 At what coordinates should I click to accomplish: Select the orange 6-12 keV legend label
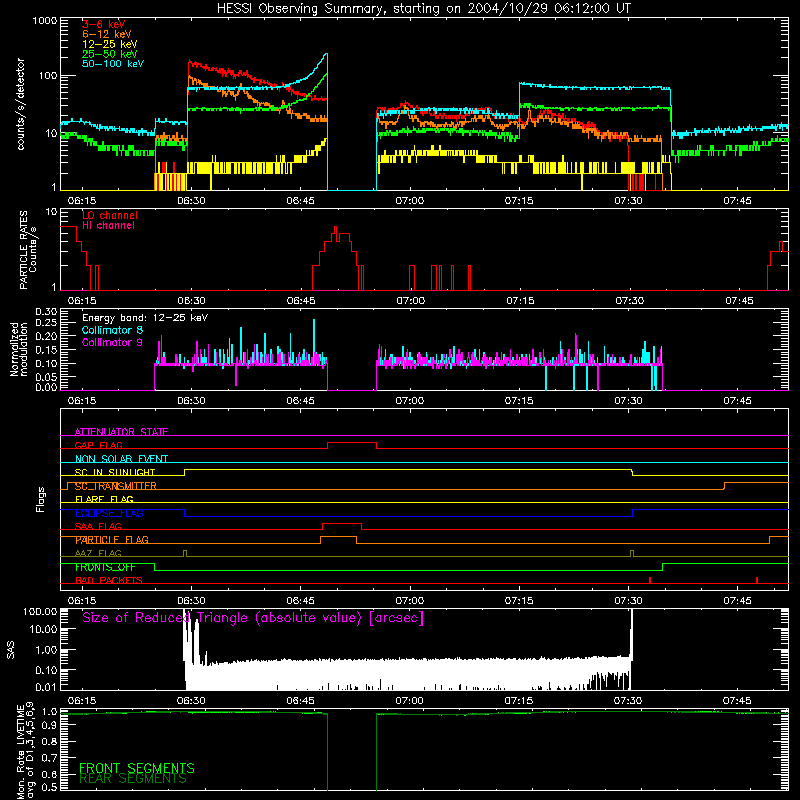click(107, 34)
